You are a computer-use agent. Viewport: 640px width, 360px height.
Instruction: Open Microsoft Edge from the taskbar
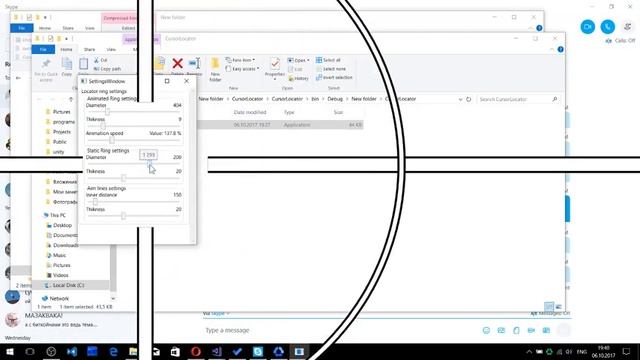113,351
